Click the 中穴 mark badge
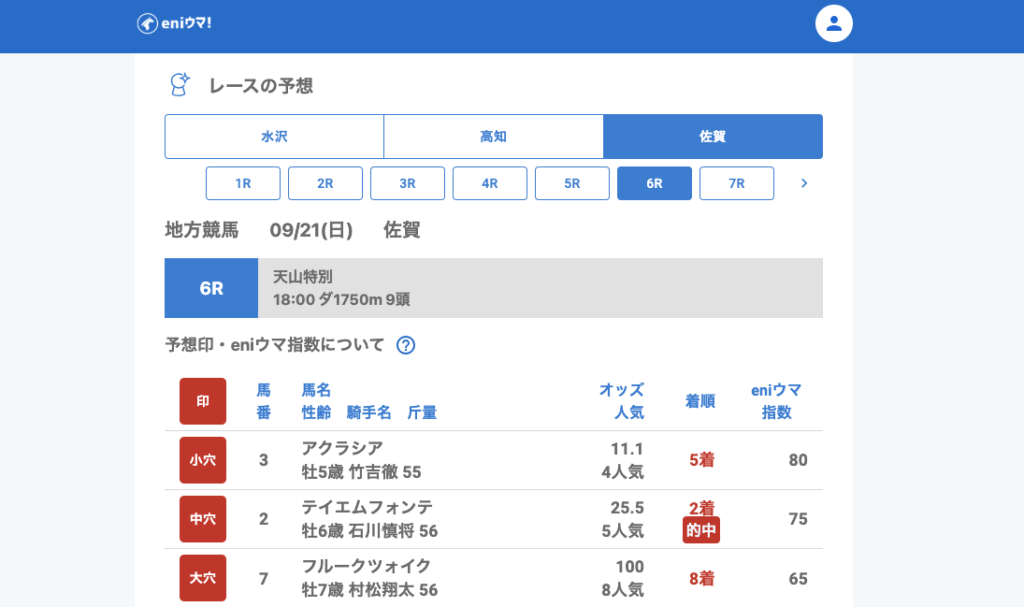 pyautogui.click(x=203, y=519)
